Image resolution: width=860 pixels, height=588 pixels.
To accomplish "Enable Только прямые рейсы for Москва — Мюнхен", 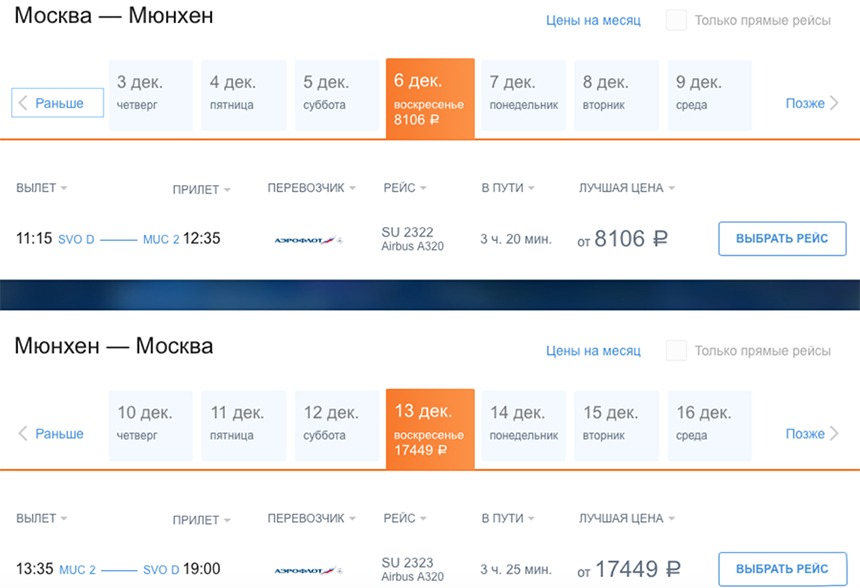I will coord(677,20).
